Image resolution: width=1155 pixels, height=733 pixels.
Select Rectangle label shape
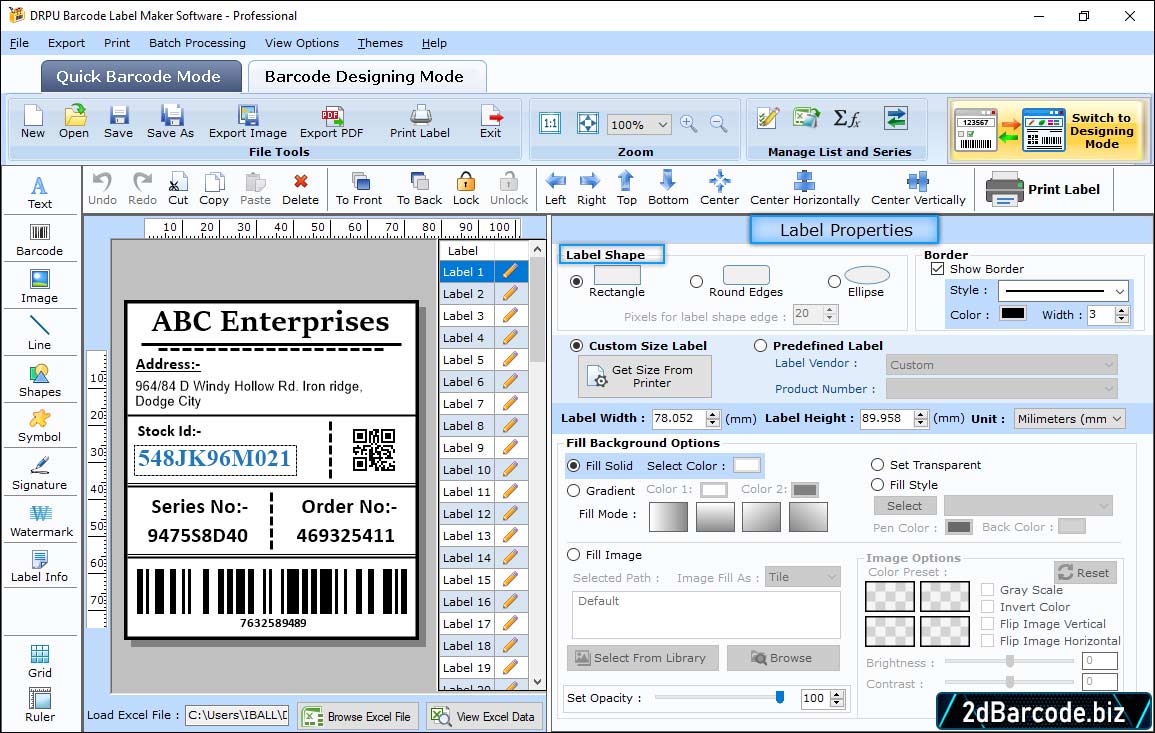[577, 281]
